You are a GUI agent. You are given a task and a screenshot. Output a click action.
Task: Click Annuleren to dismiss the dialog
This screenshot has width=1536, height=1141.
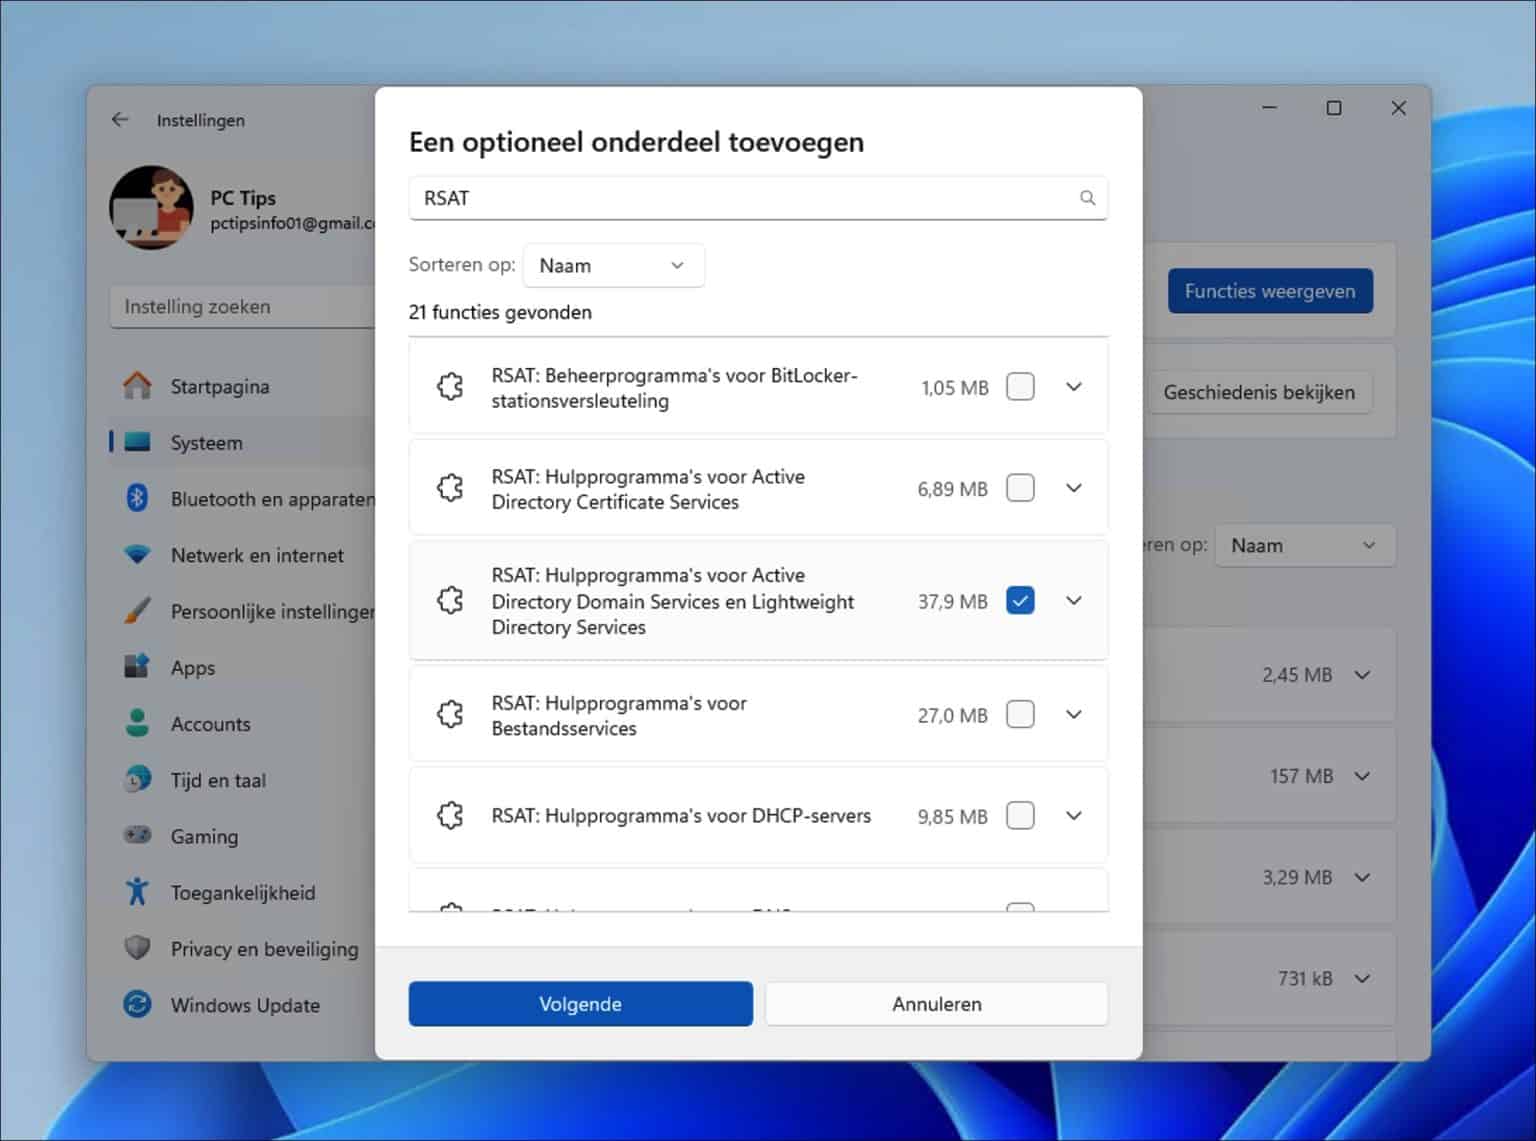coord(936,1003)
